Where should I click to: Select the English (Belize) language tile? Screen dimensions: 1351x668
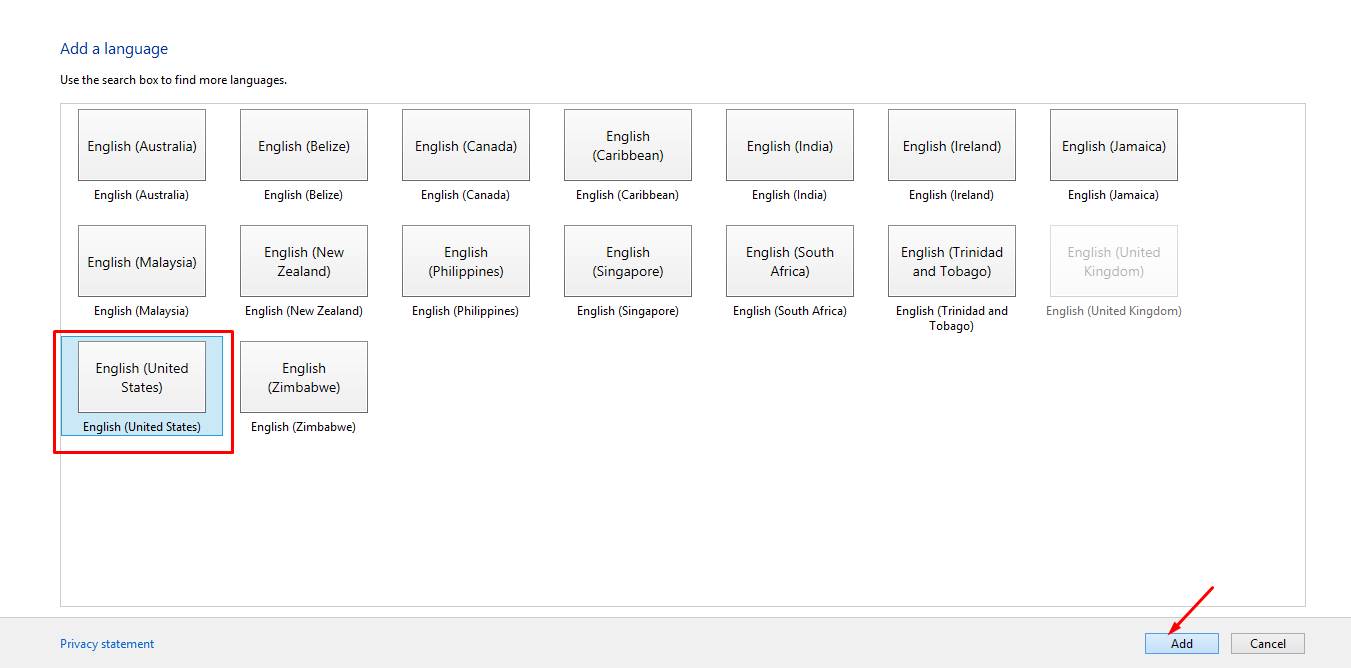pyautogui.click(x=304, y=146)
